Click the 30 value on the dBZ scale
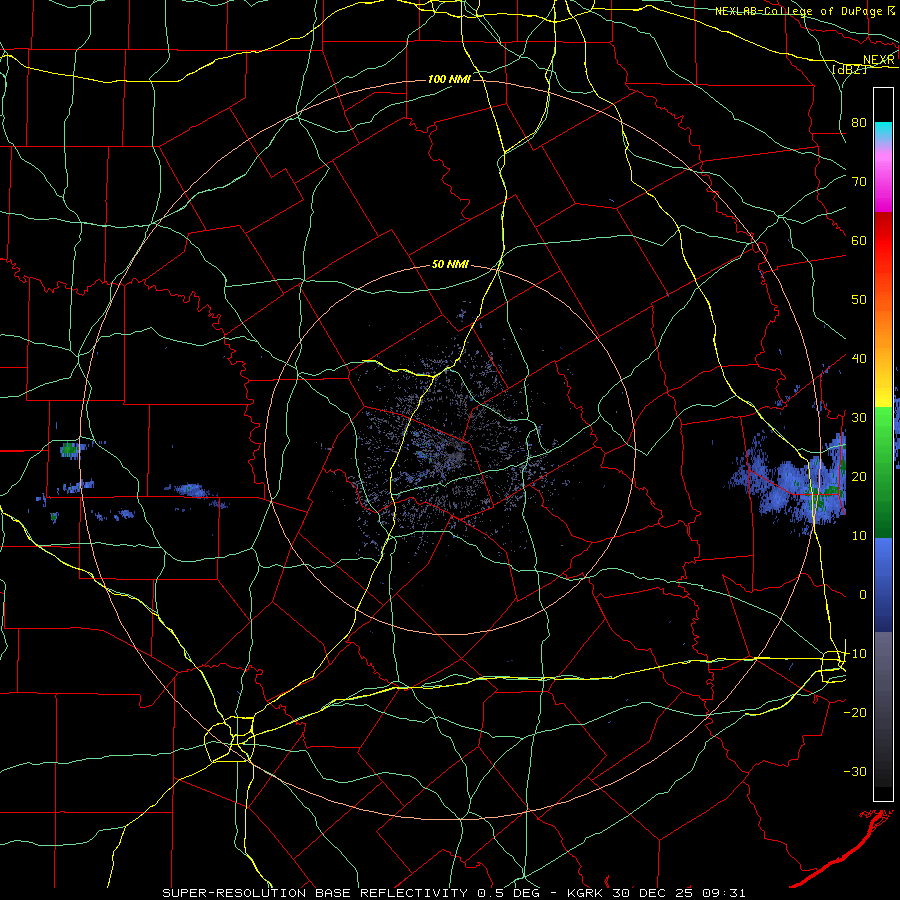The width and height of the screenshot is (900, 900). pos(859,417)
